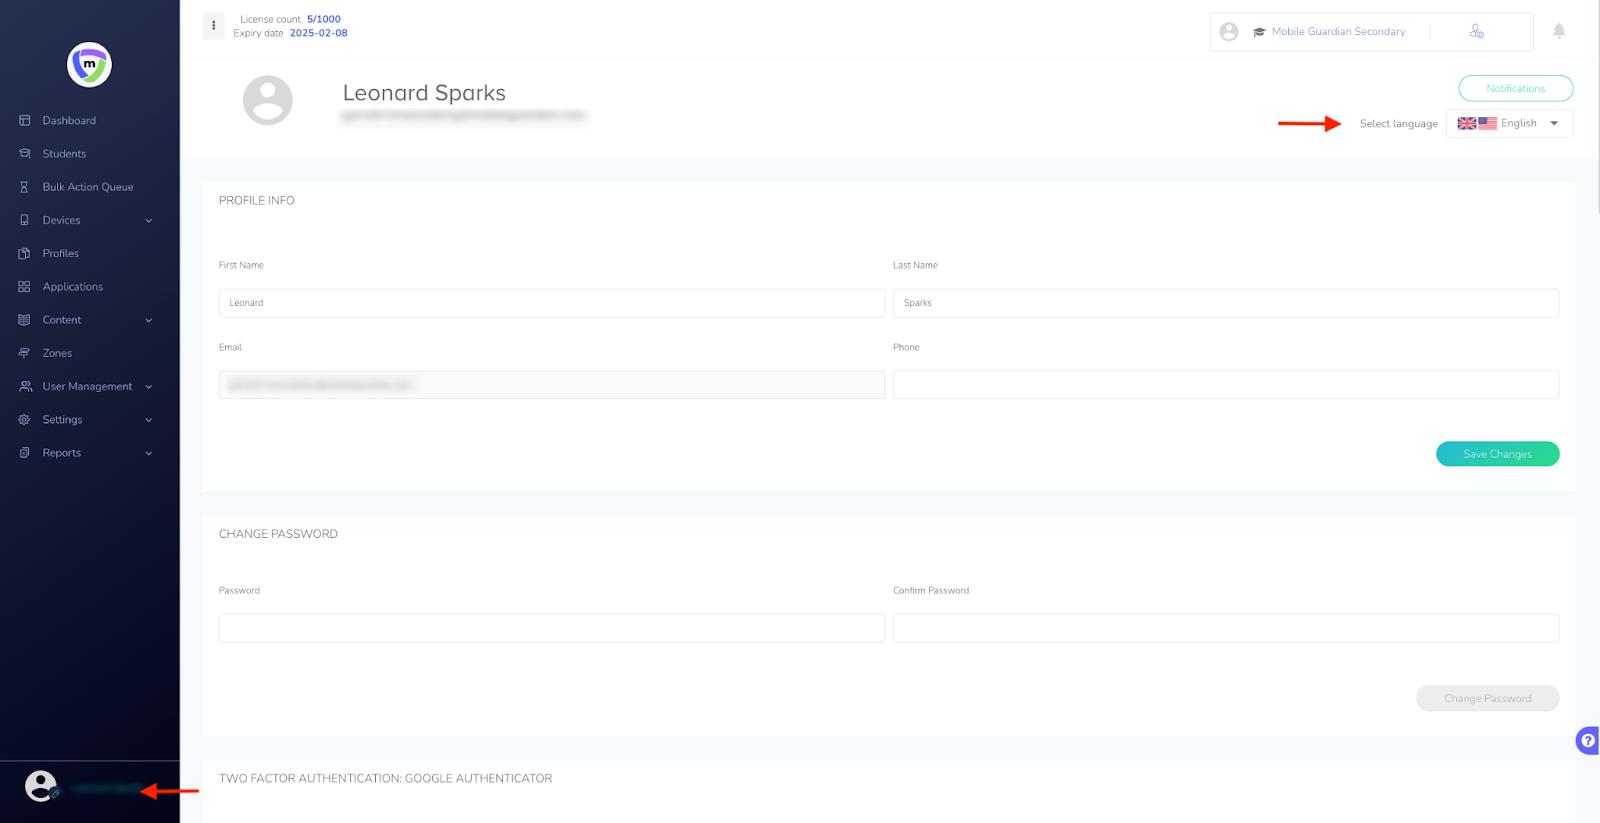
Task: Open the Select language dropdown
Action: (1509, 124)
